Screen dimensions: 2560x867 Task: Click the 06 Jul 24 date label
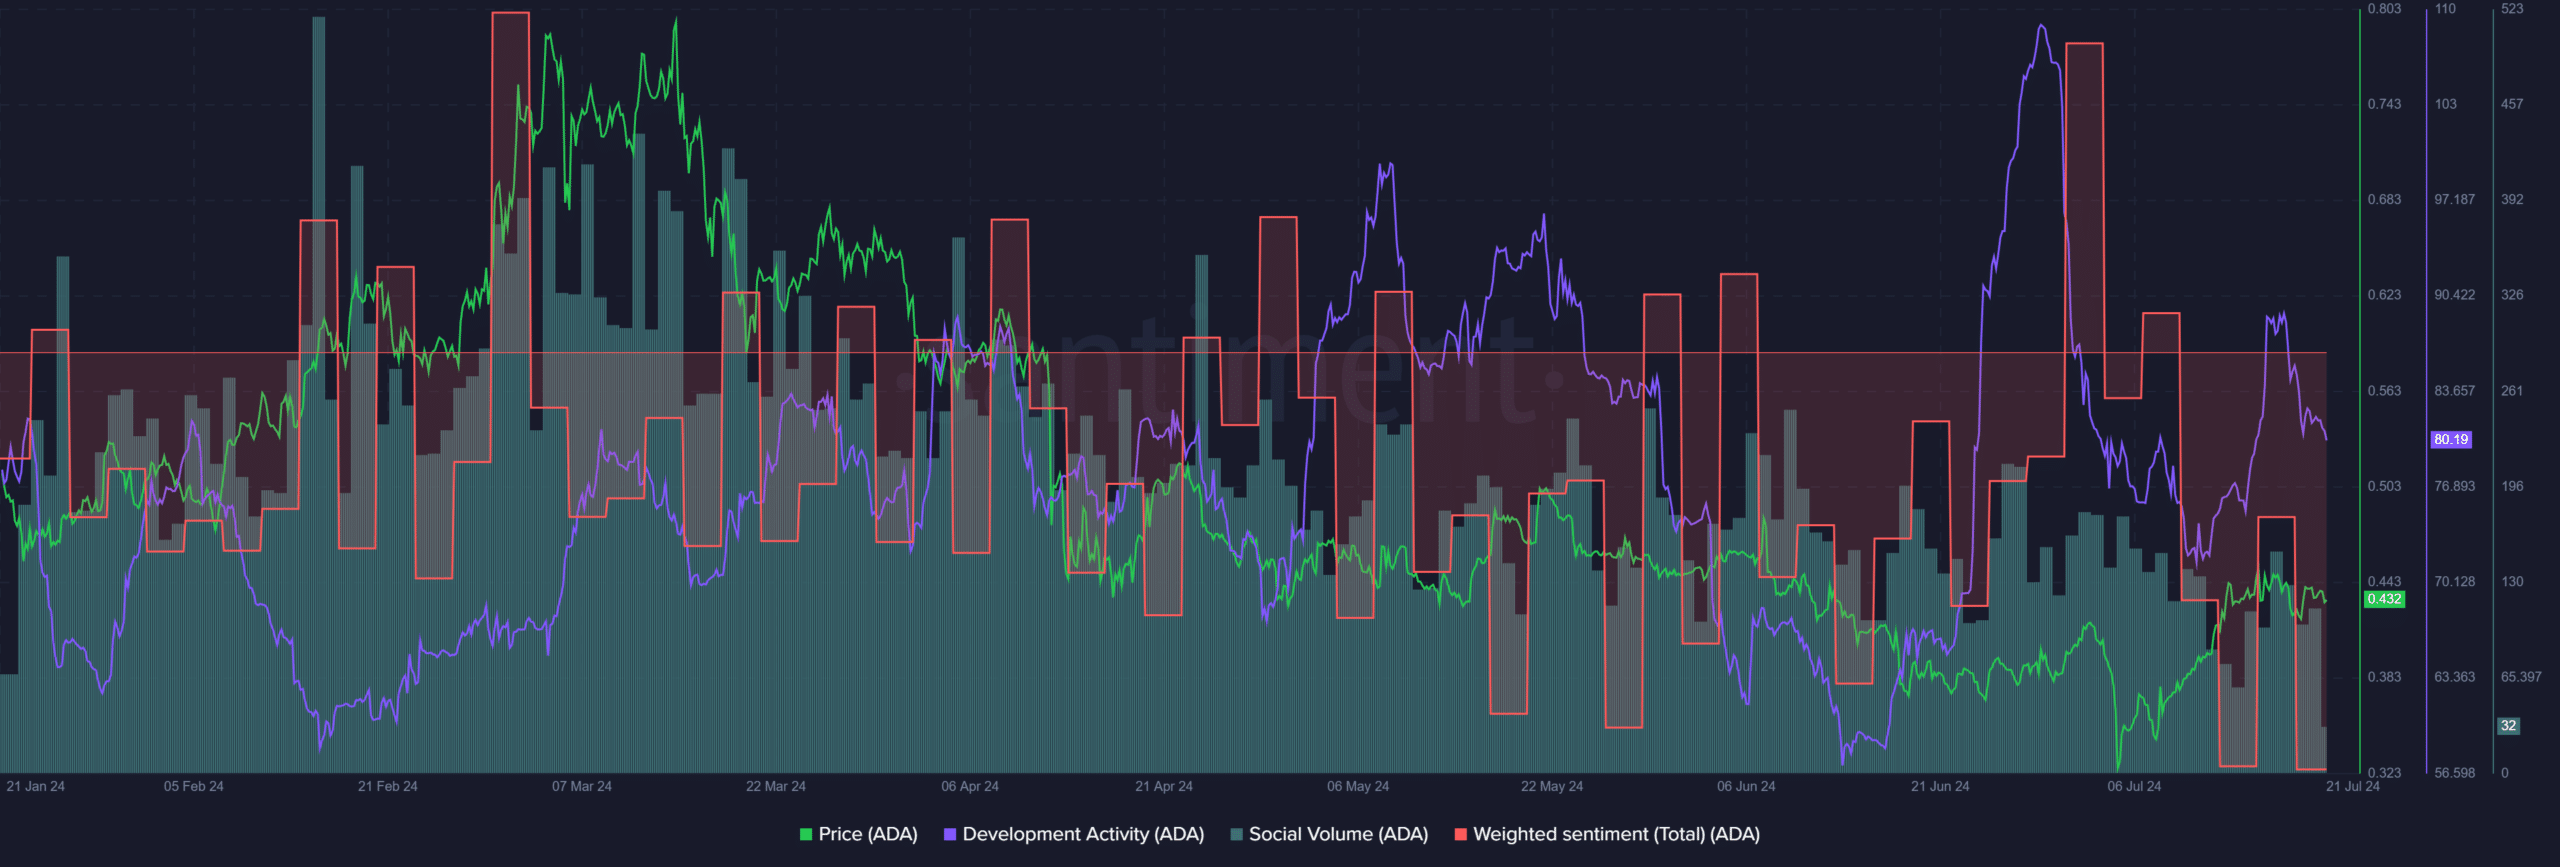click(2134, 786)
